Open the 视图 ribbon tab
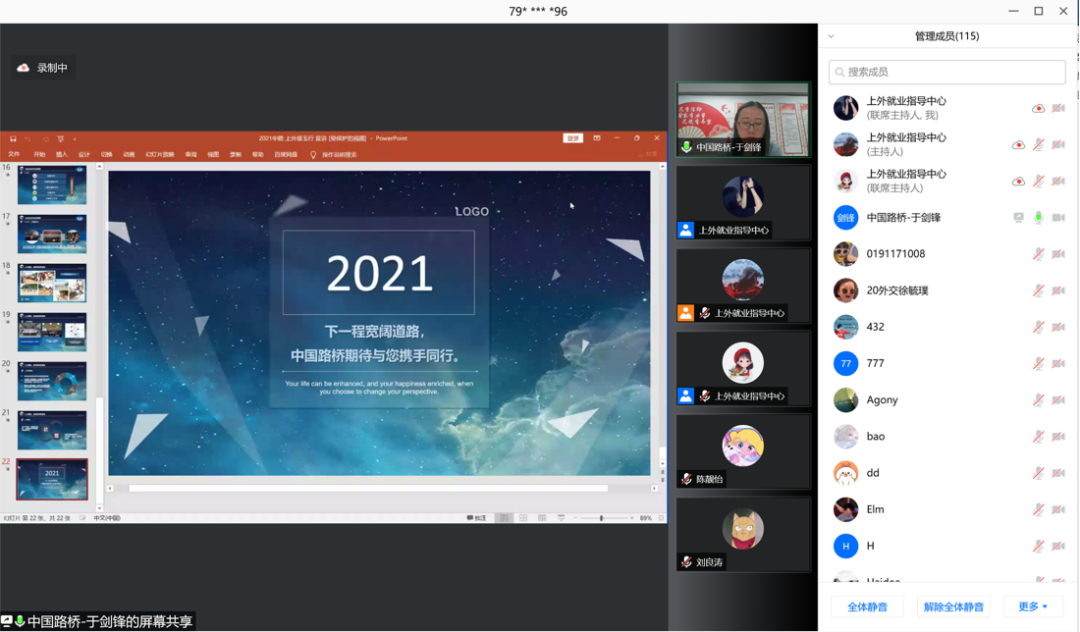The image size is (1080, 632). [213, 155]
